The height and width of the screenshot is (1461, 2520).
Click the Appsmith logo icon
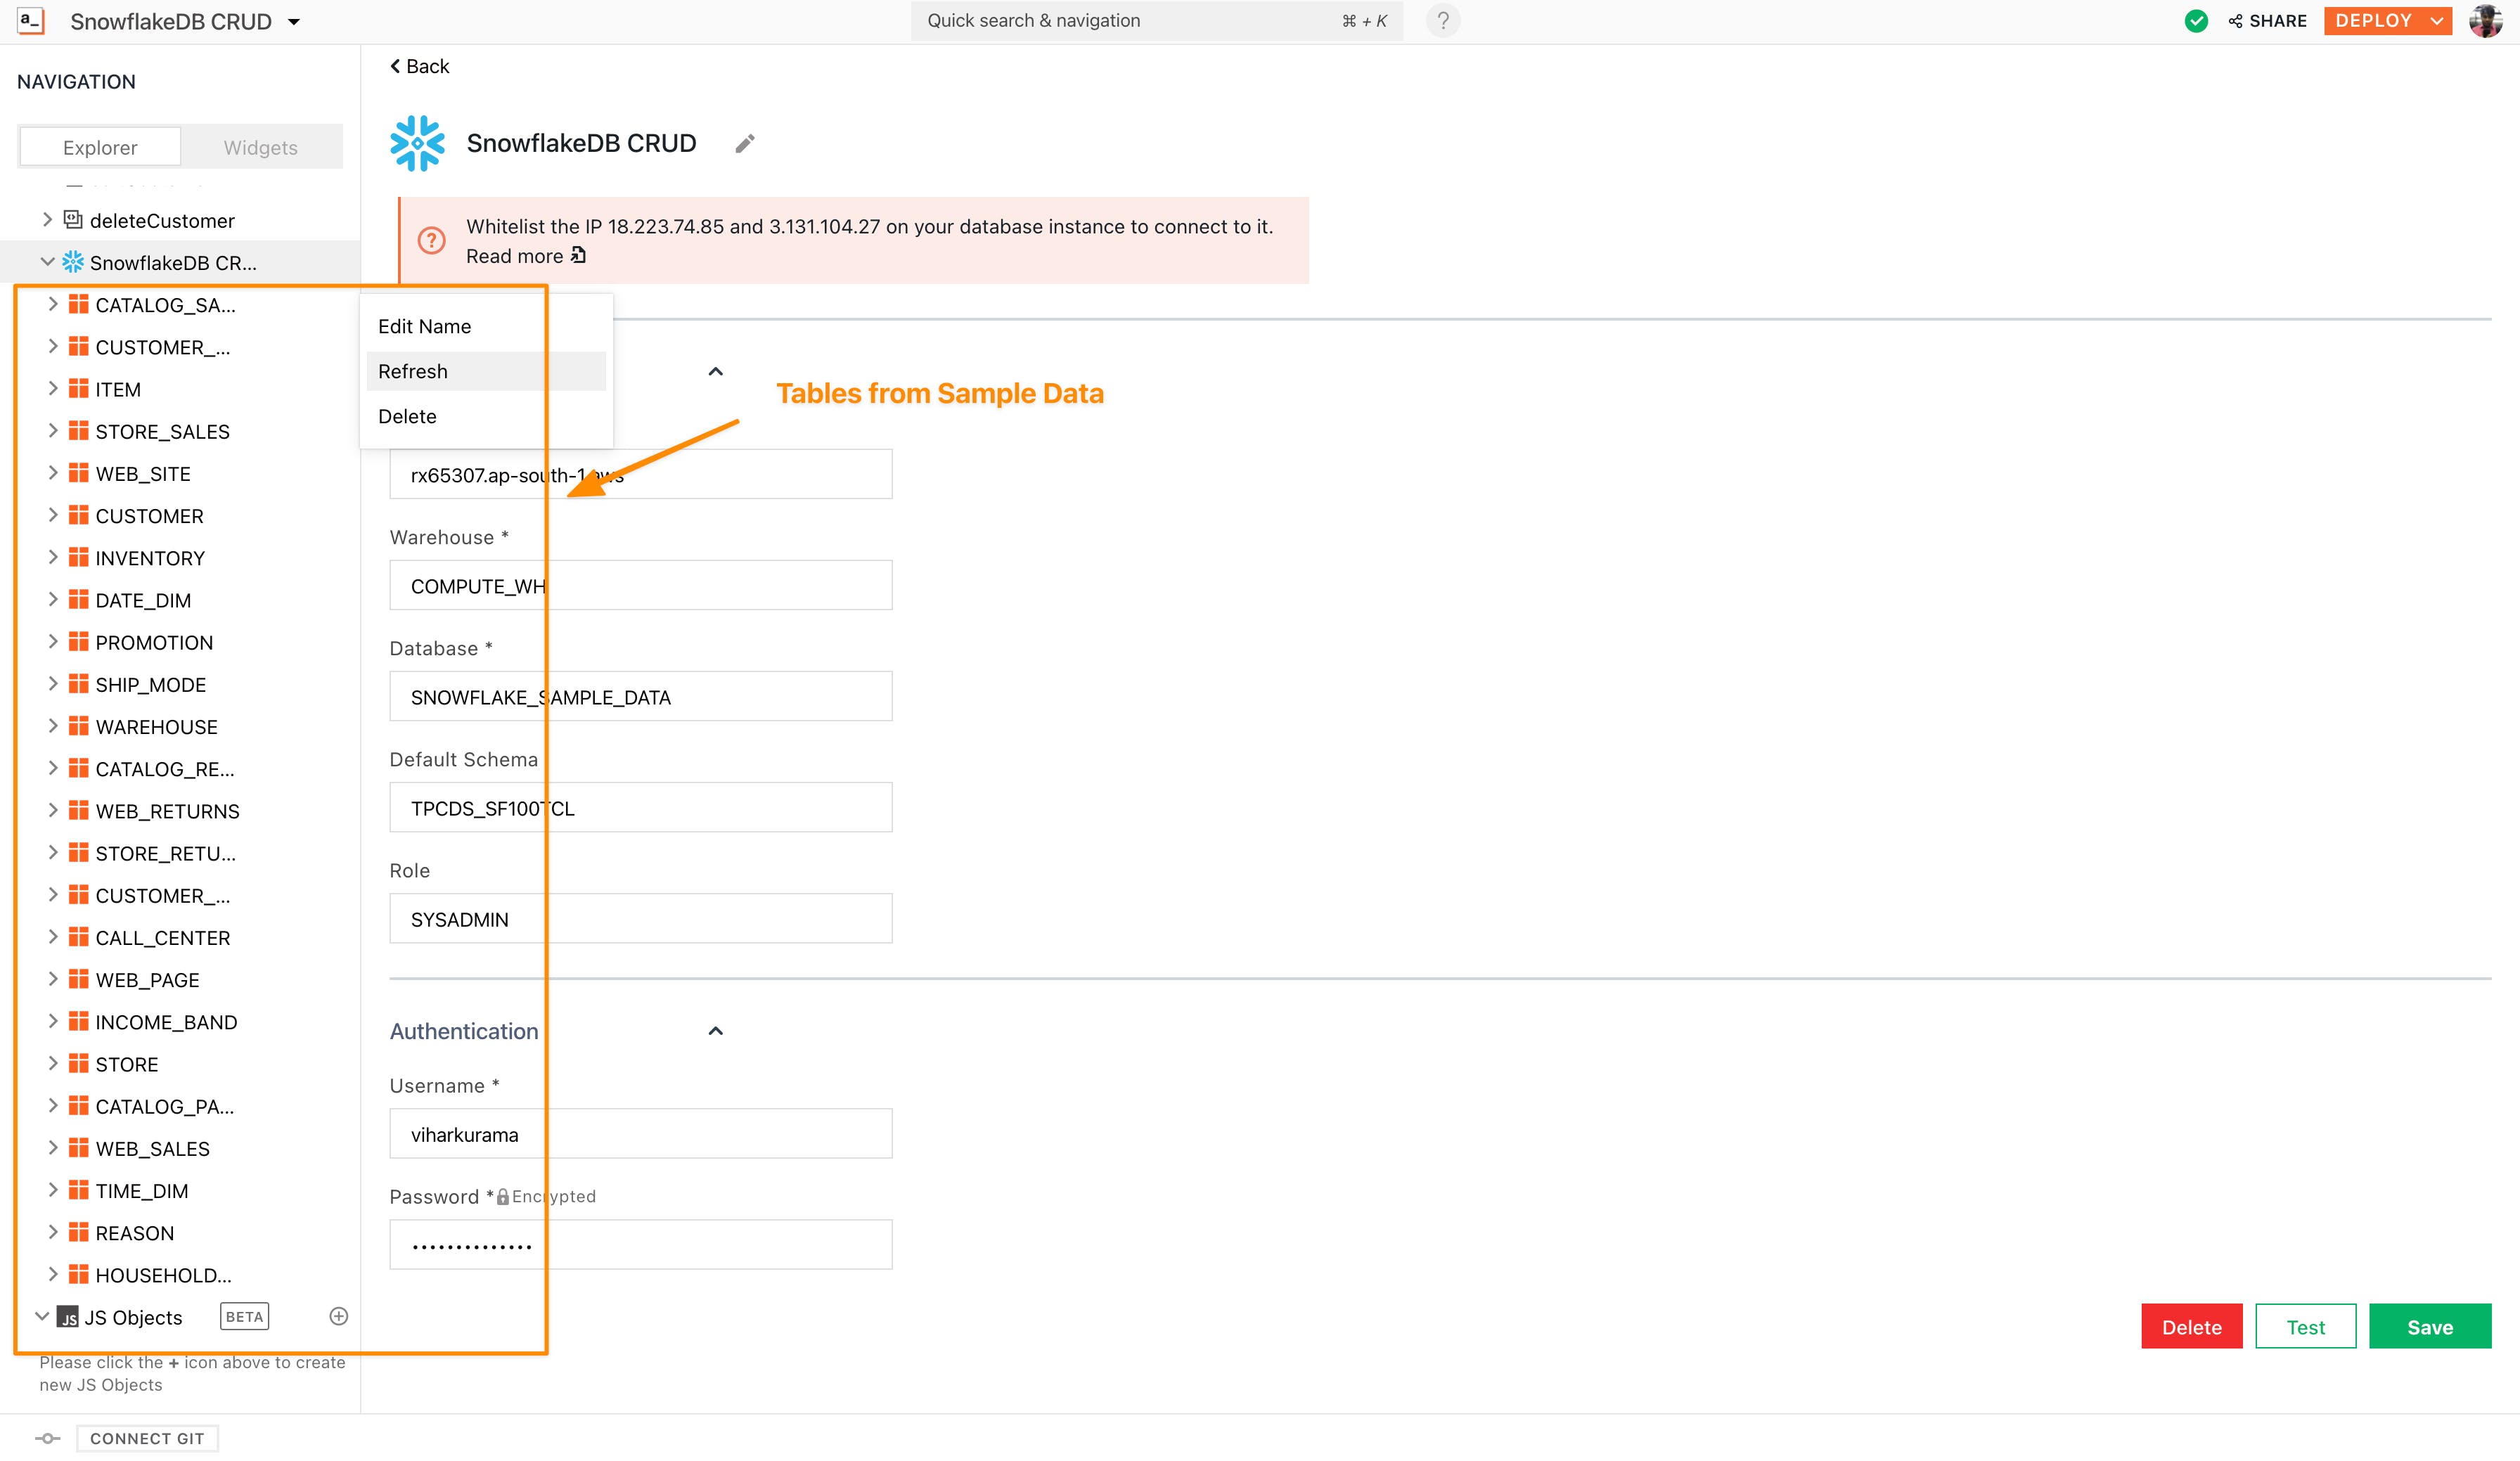click(x=31, y=21)
